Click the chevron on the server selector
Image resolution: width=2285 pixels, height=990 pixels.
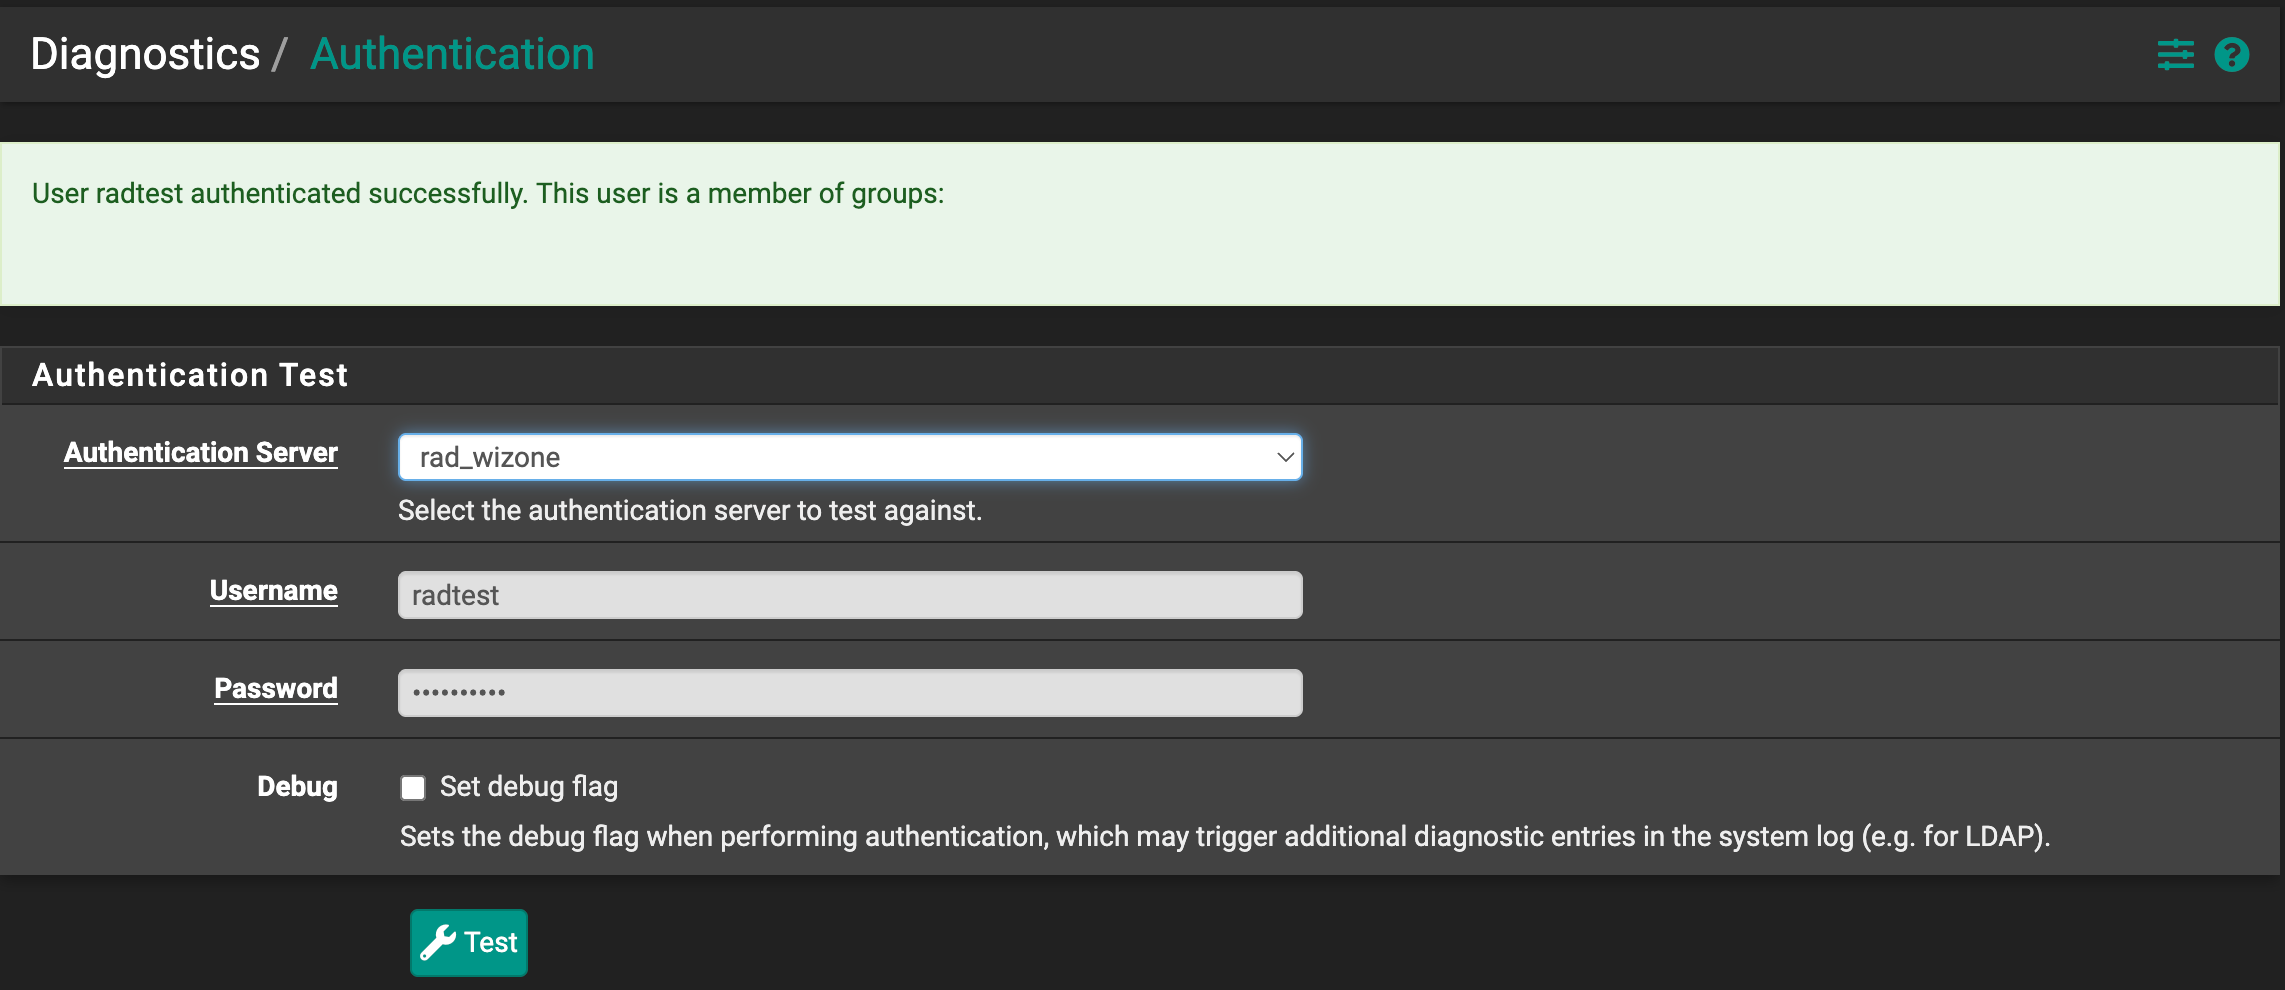coord(1285,457)
